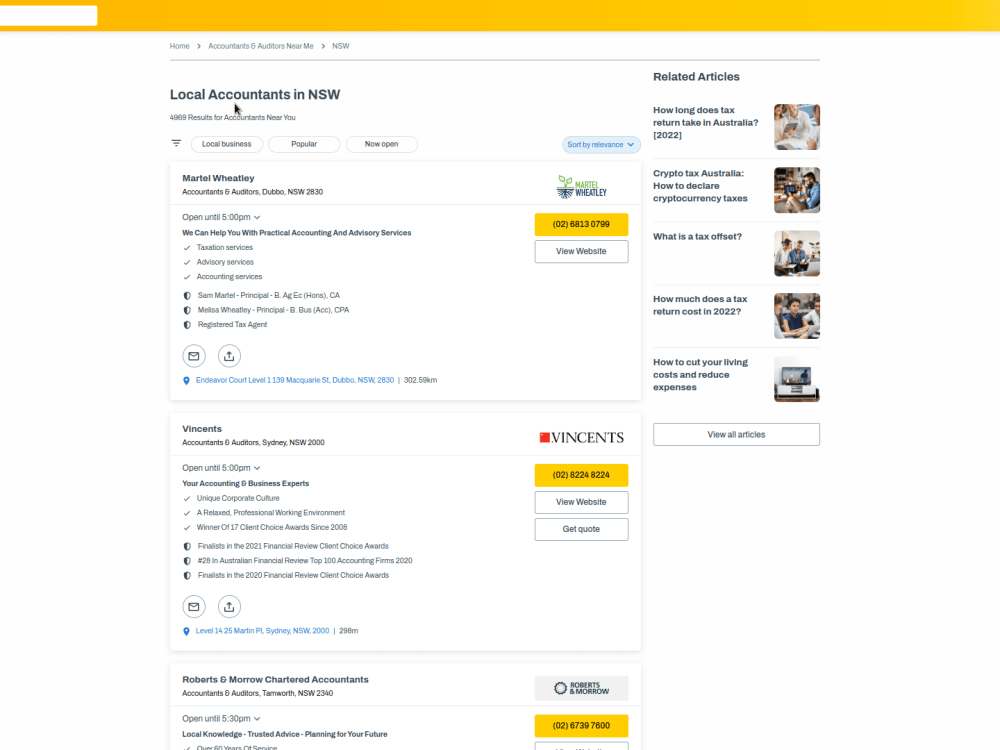Image resolution: width=1000 pixels, height=750 pixels.
Task: Open the Martel Wheatley listing title
Action: click(218, 178)
